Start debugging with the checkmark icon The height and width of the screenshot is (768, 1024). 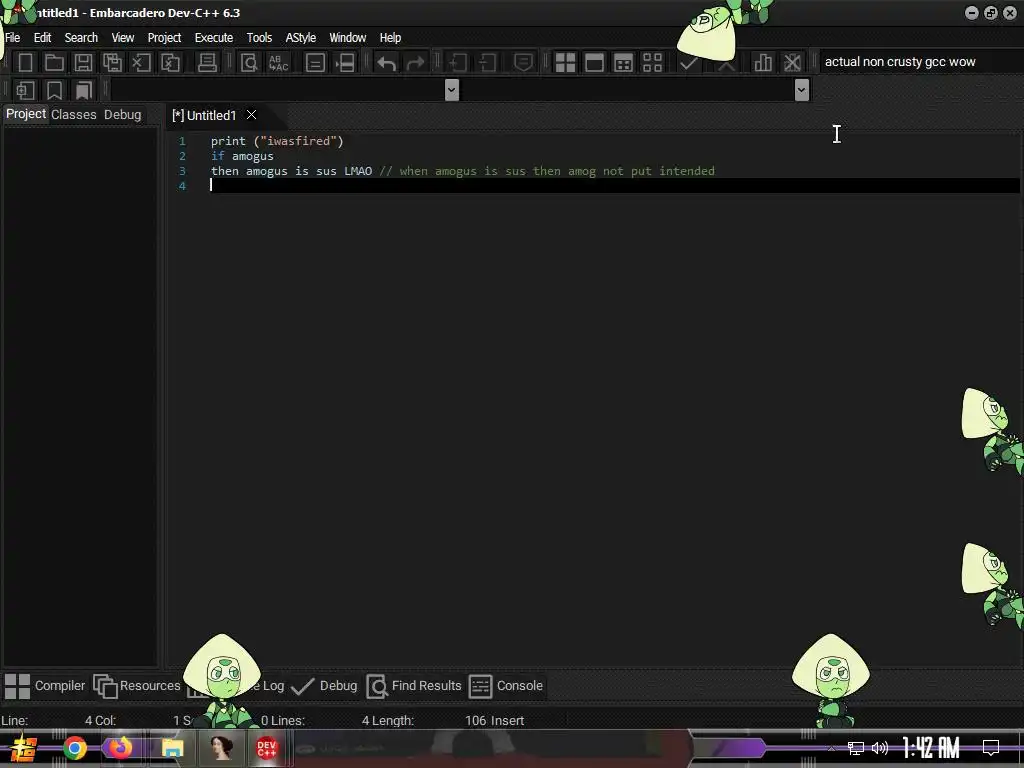688,63
